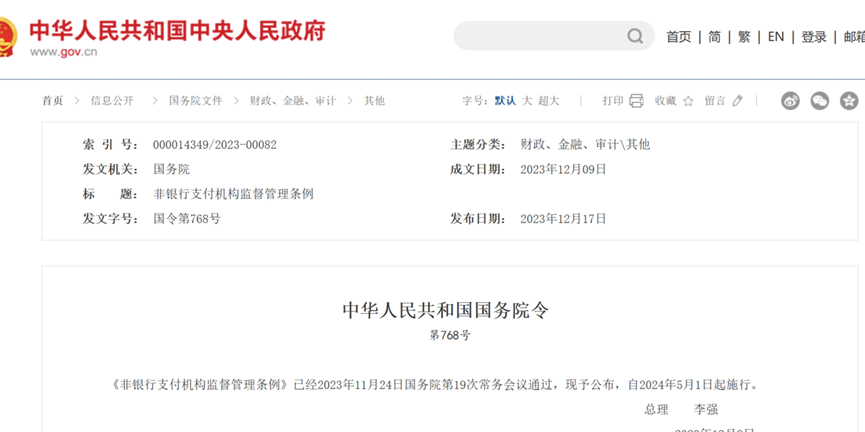
Task: Click the star icon beside 收藏
Action: [x=688, y=101]
